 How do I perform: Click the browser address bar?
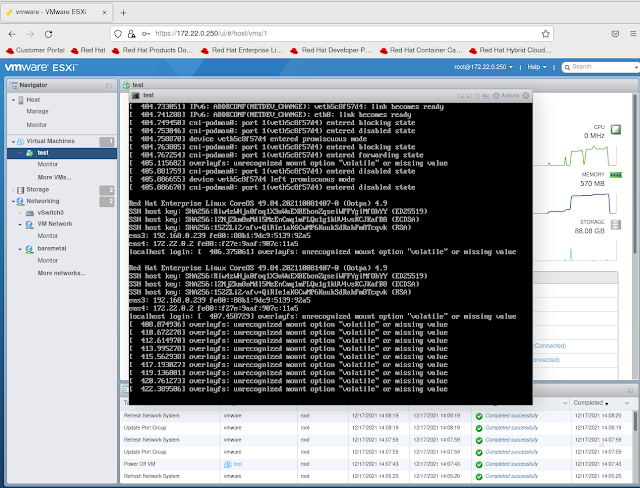click(x=331, y=34)
